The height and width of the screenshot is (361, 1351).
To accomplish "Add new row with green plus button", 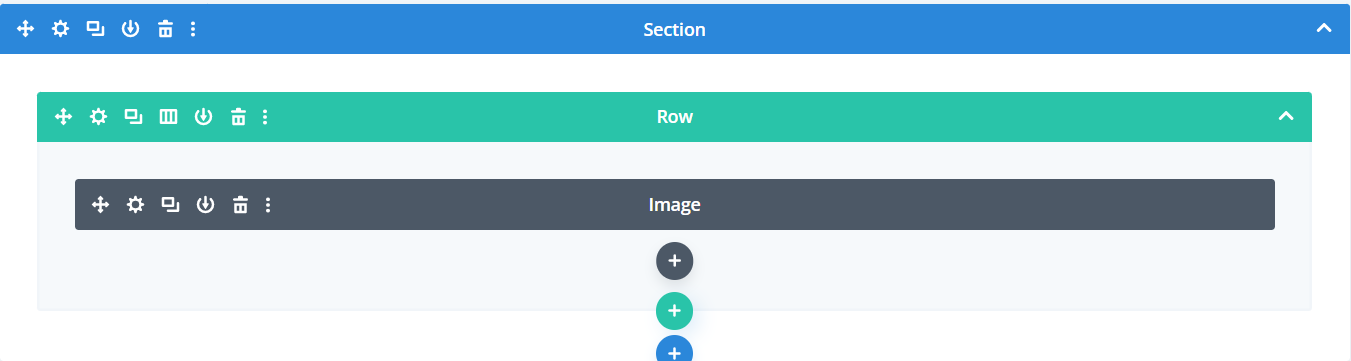I will point(675,311).
